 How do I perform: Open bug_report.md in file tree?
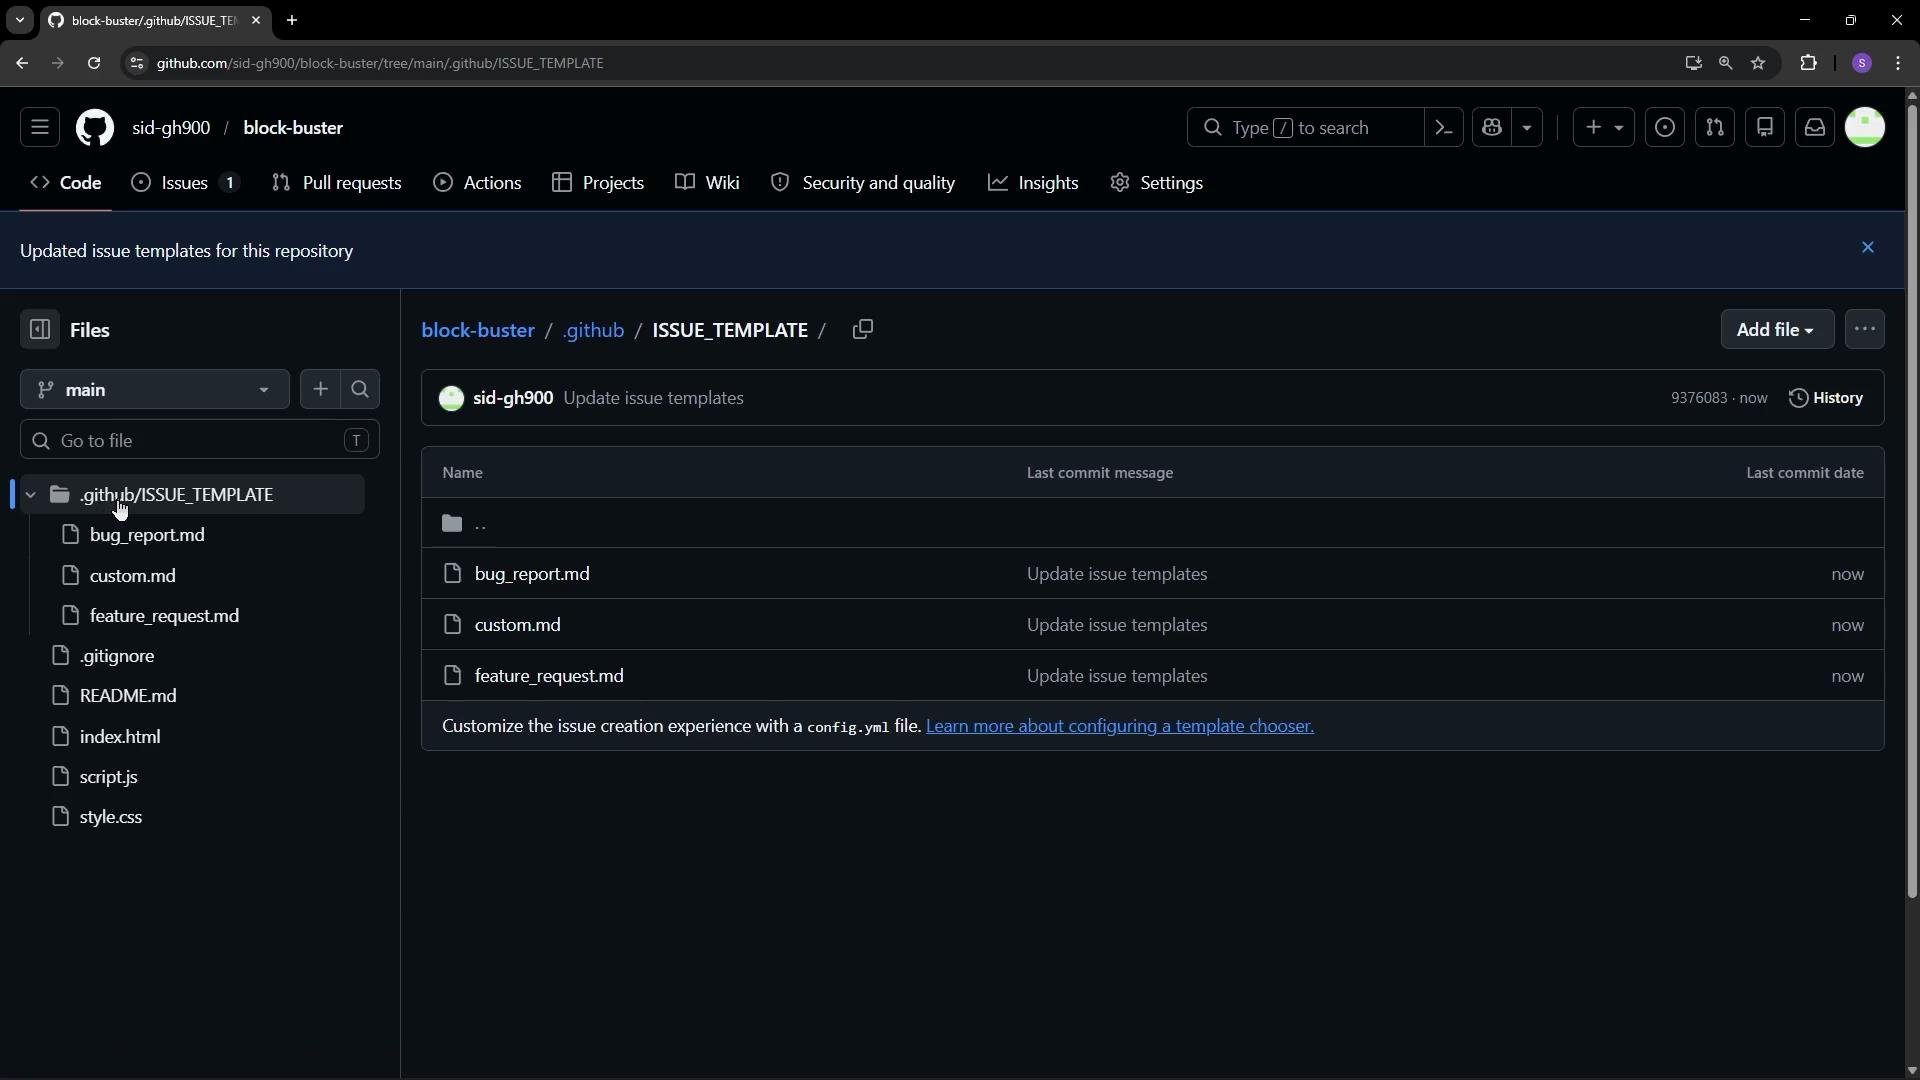(147, 535)
